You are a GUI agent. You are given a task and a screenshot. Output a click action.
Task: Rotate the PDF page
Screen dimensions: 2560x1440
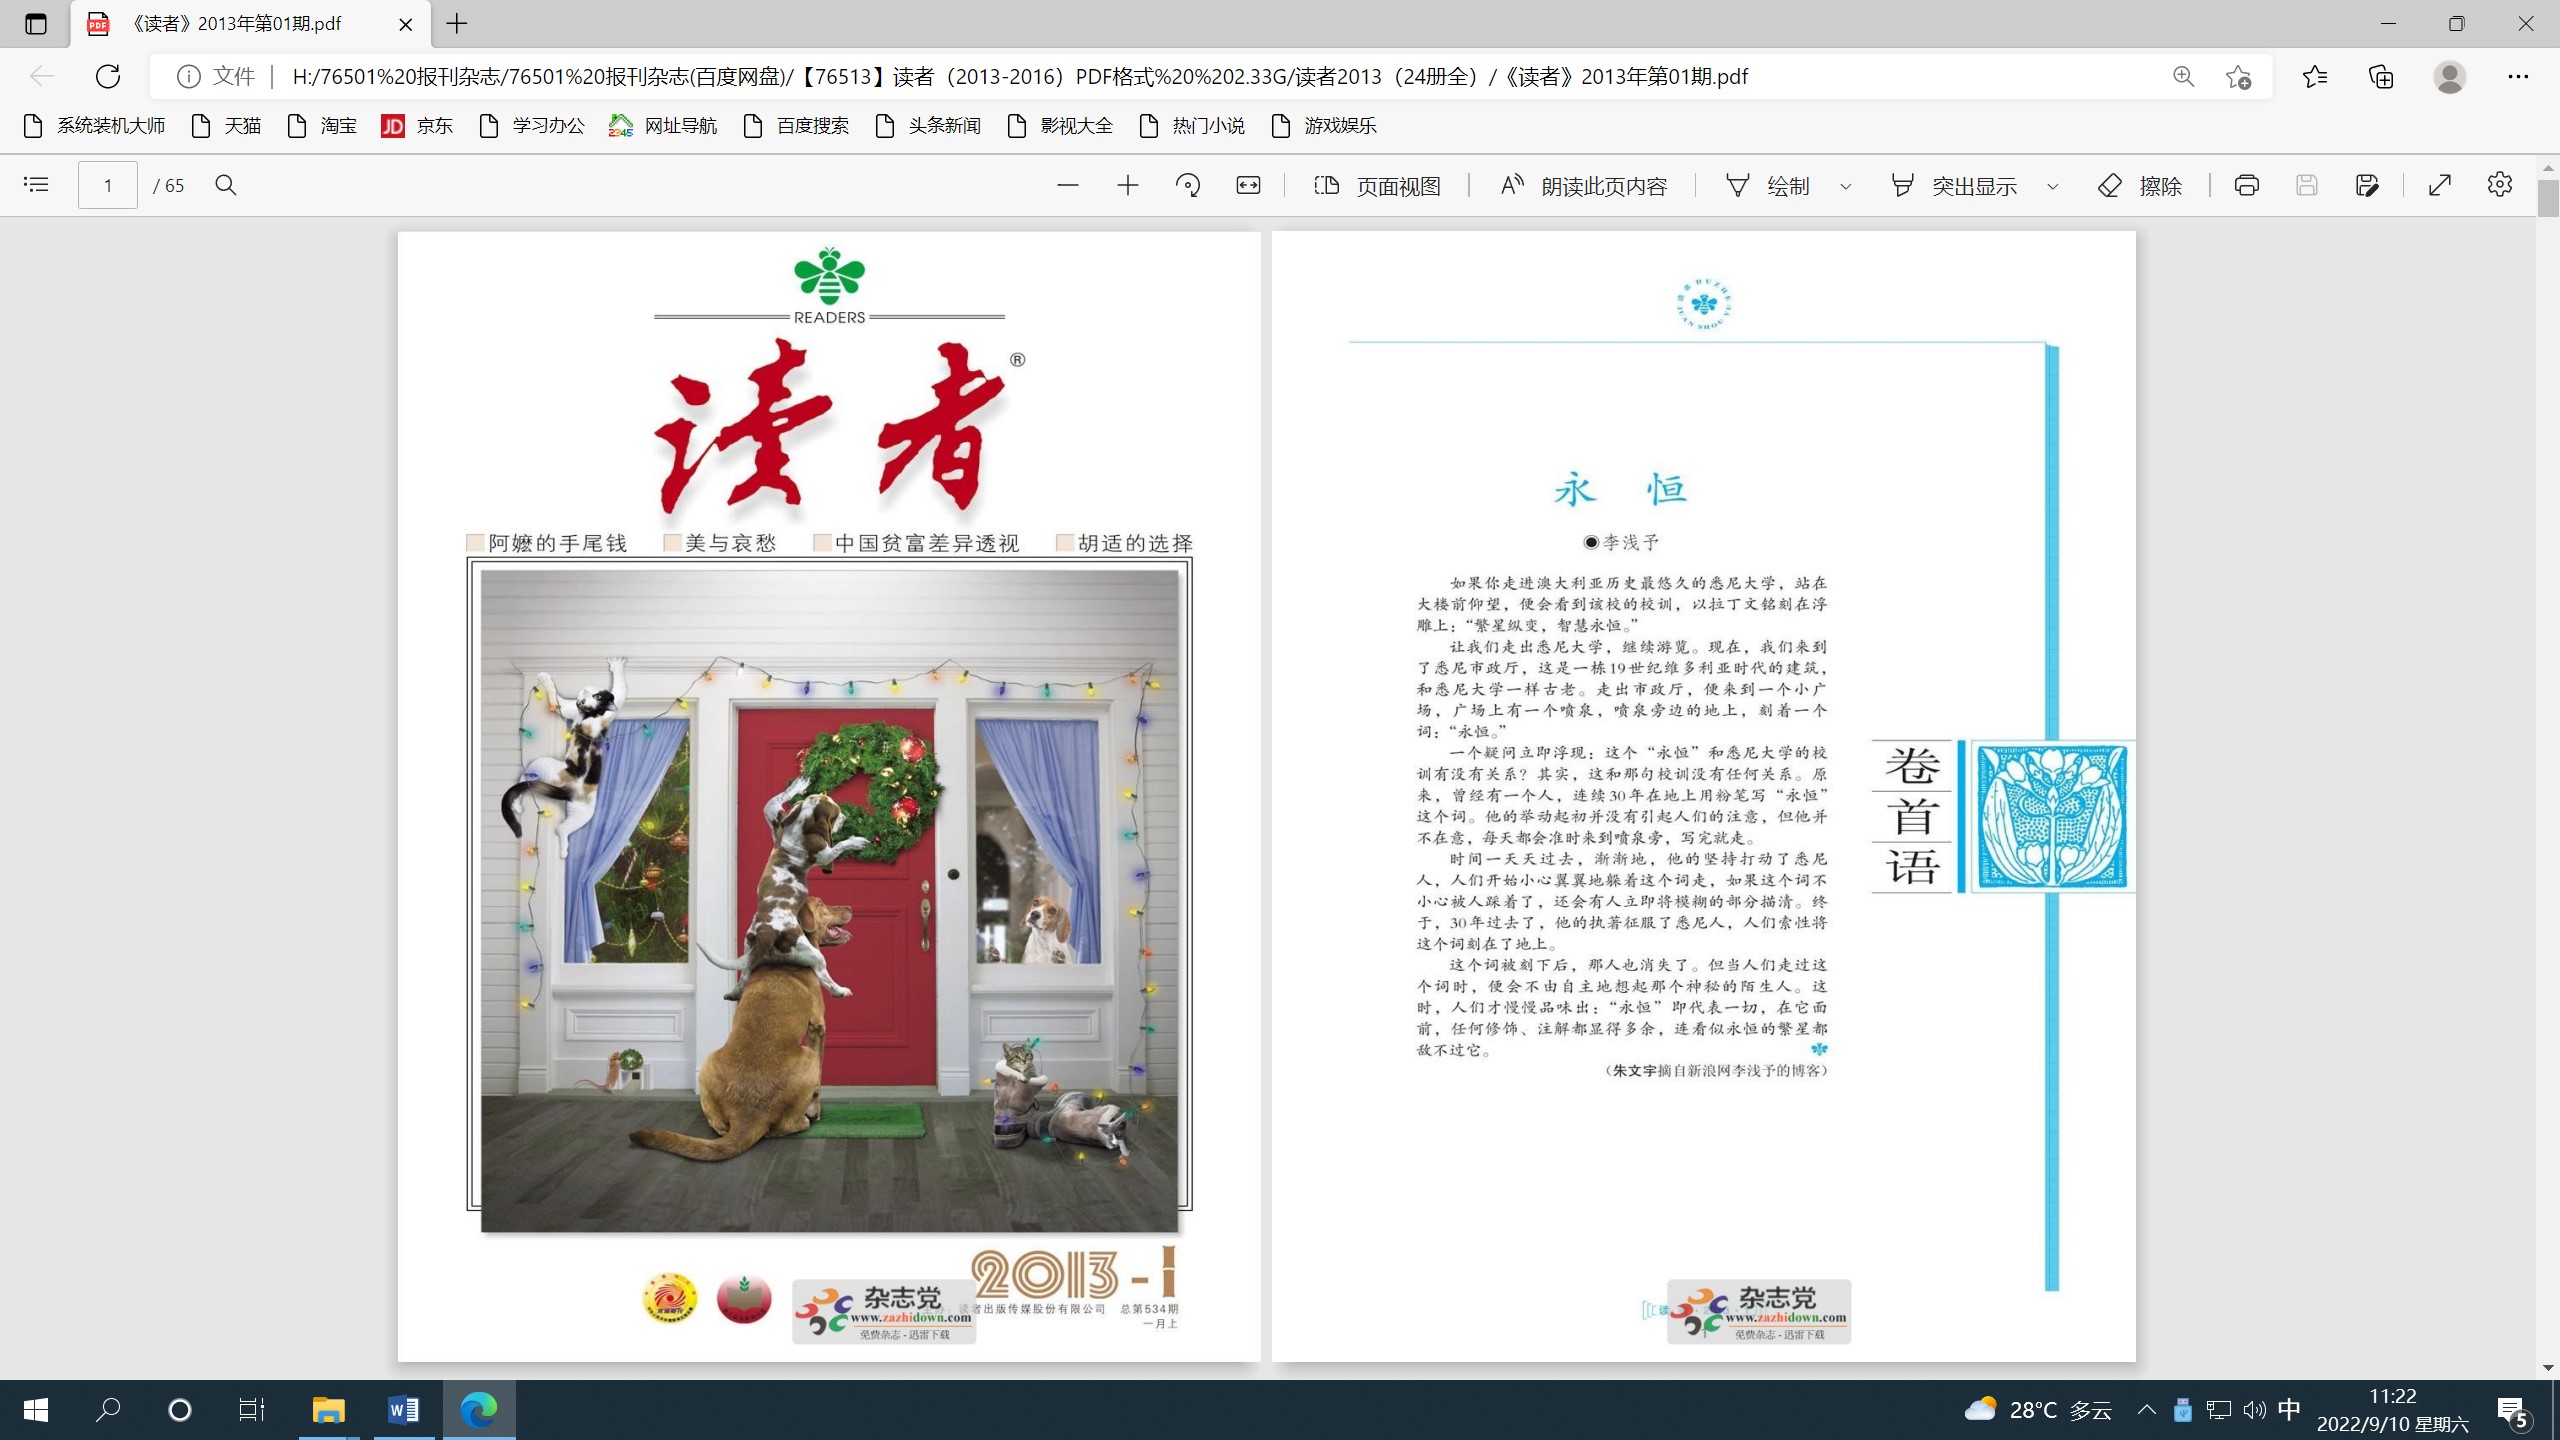tap(1188, 185)
